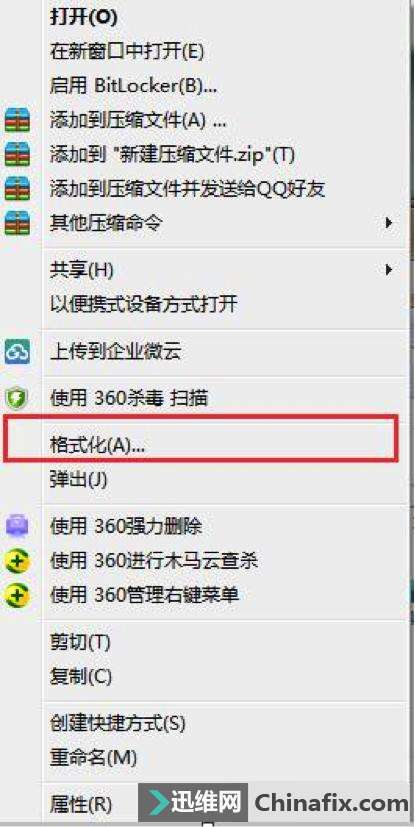Click the archive icon beside 发送给QQ好友 entry

17,188
